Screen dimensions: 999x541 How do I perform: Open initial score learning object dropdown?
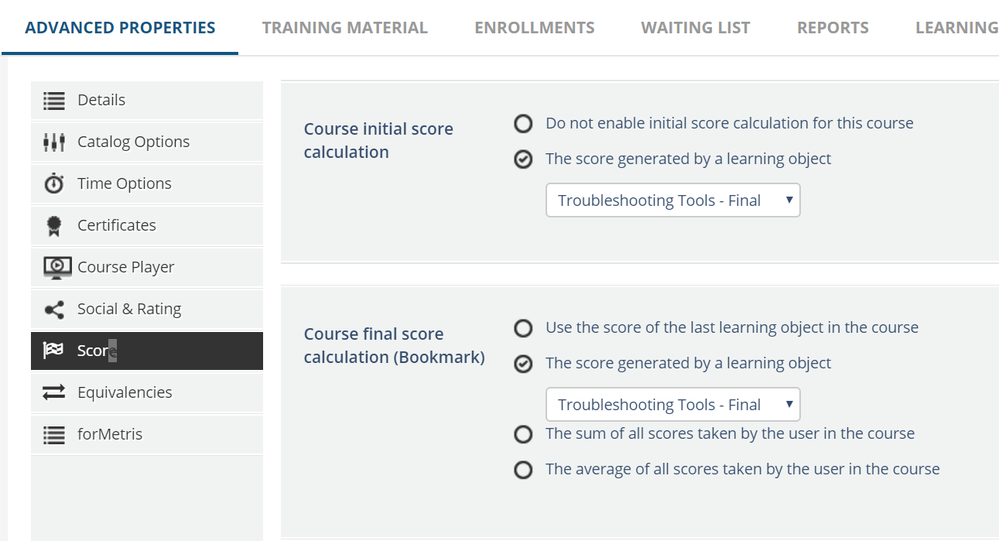click(673, 200)
